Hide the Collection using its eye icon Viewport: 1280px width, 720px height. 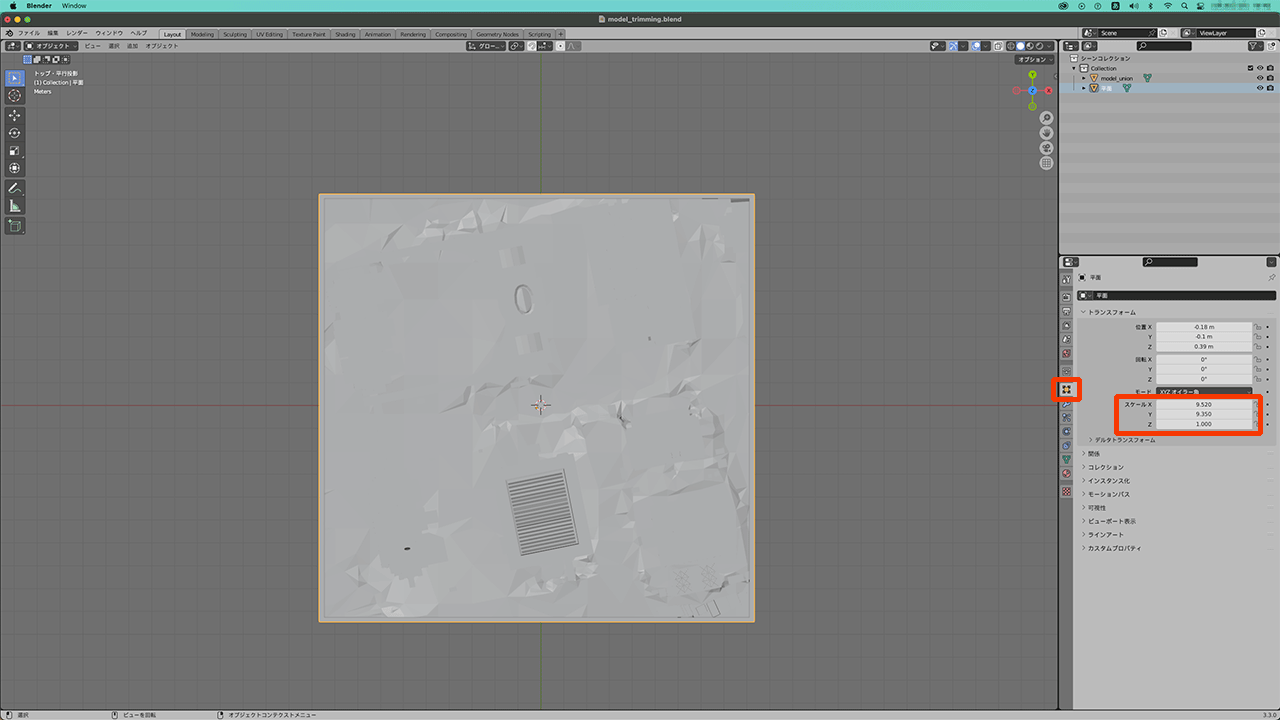[1260, 68]
